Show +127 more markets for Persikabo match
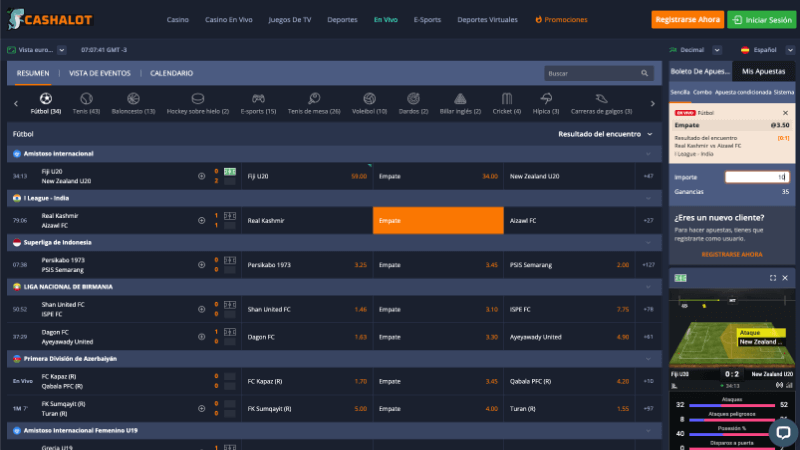Viewport: 800px width, 450px height. coord(648,265)
